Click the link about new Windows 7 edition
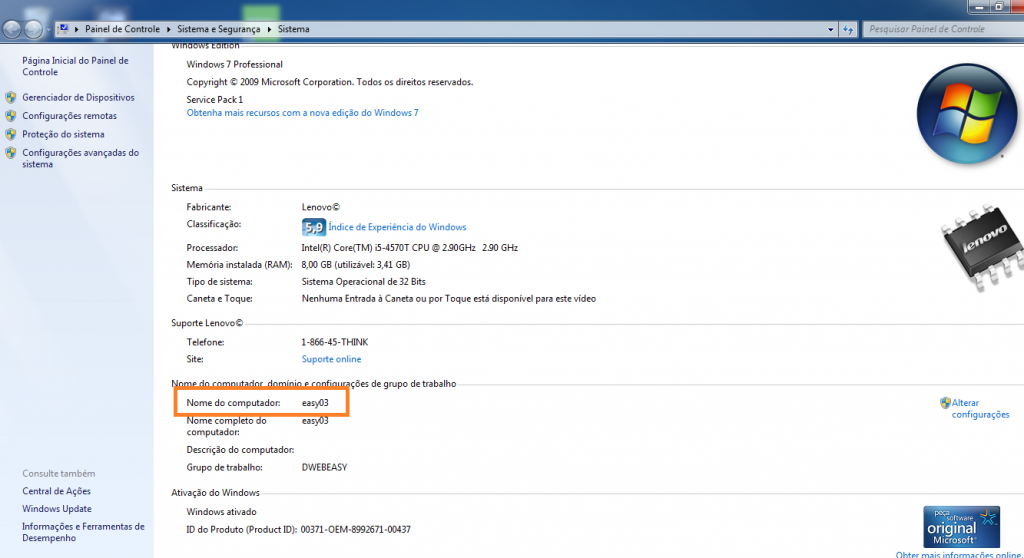This screenshot has height=558, width=1024. (x=302, y=113)
